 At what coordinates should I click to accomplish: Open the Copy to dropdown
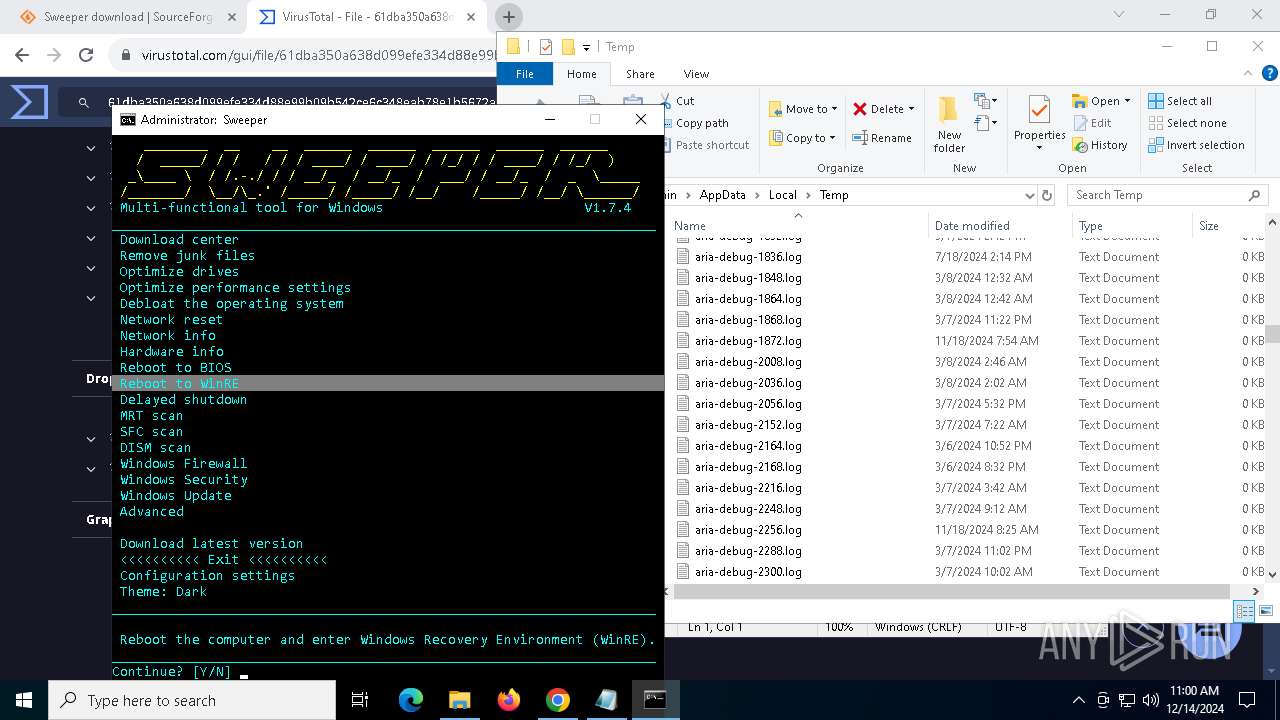pyautogui.click(x=804, y=138)
